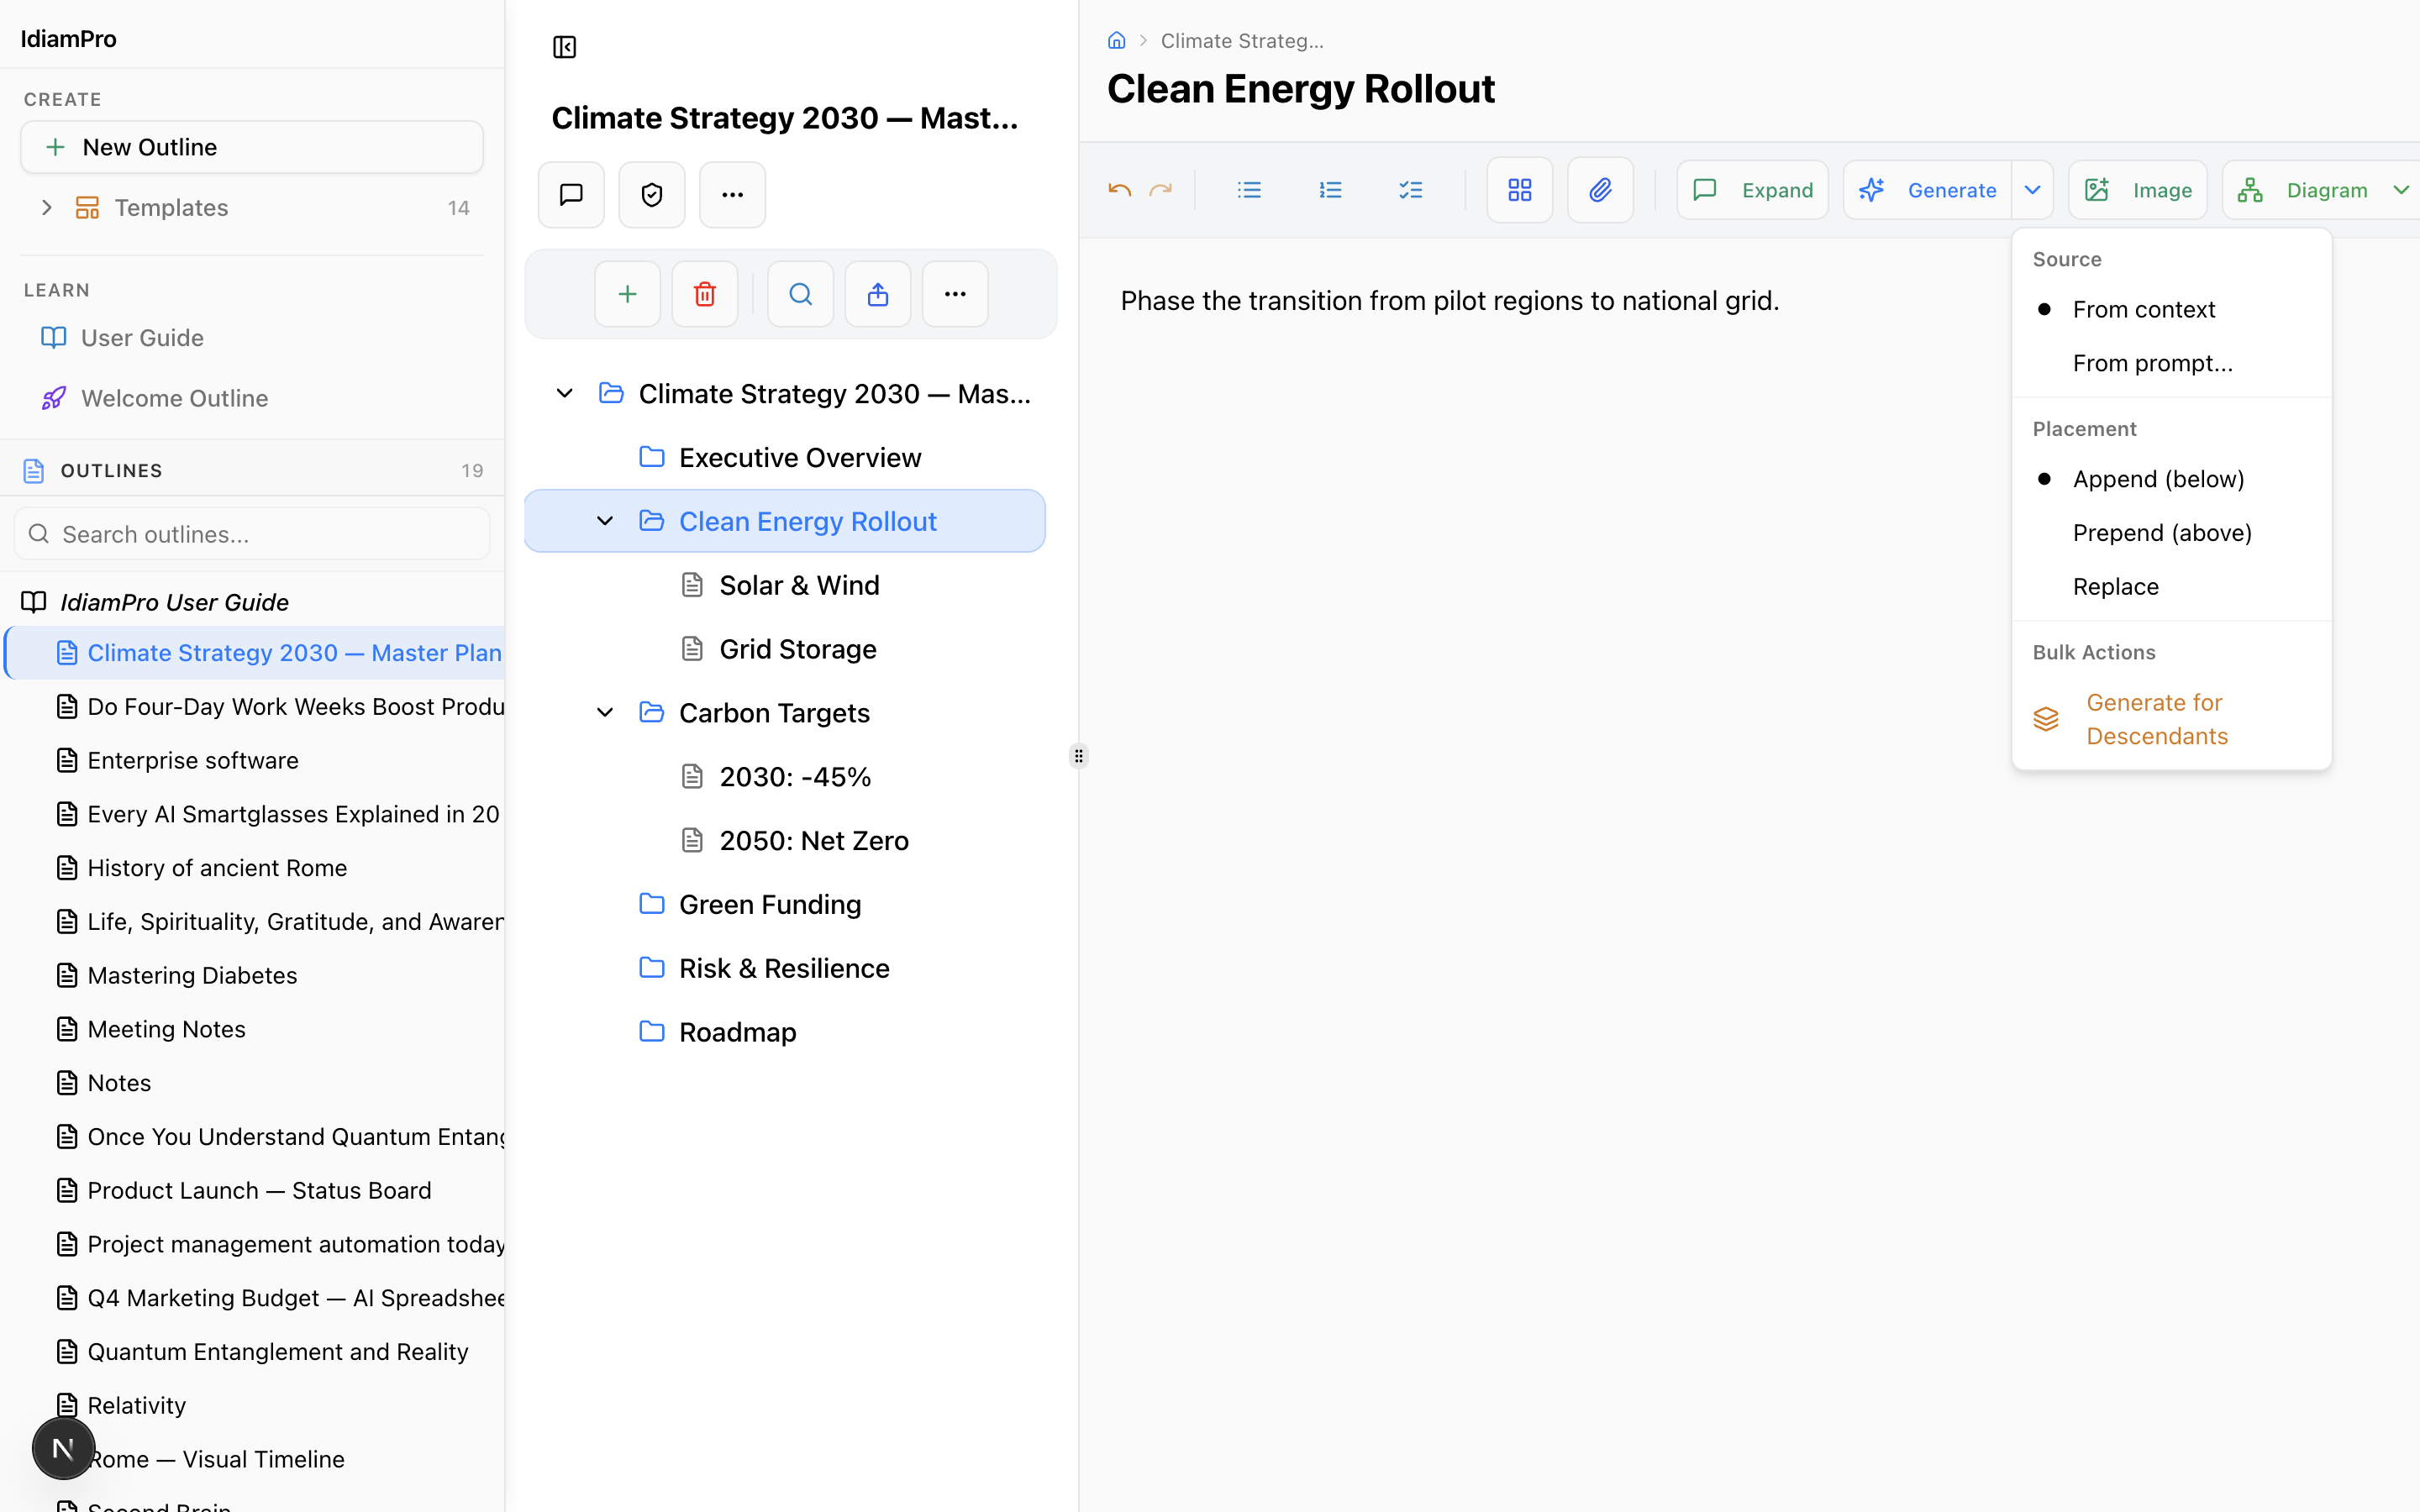Go to home via breadcrumb icon
Screen dimensions: 2420x1512
1116,41
